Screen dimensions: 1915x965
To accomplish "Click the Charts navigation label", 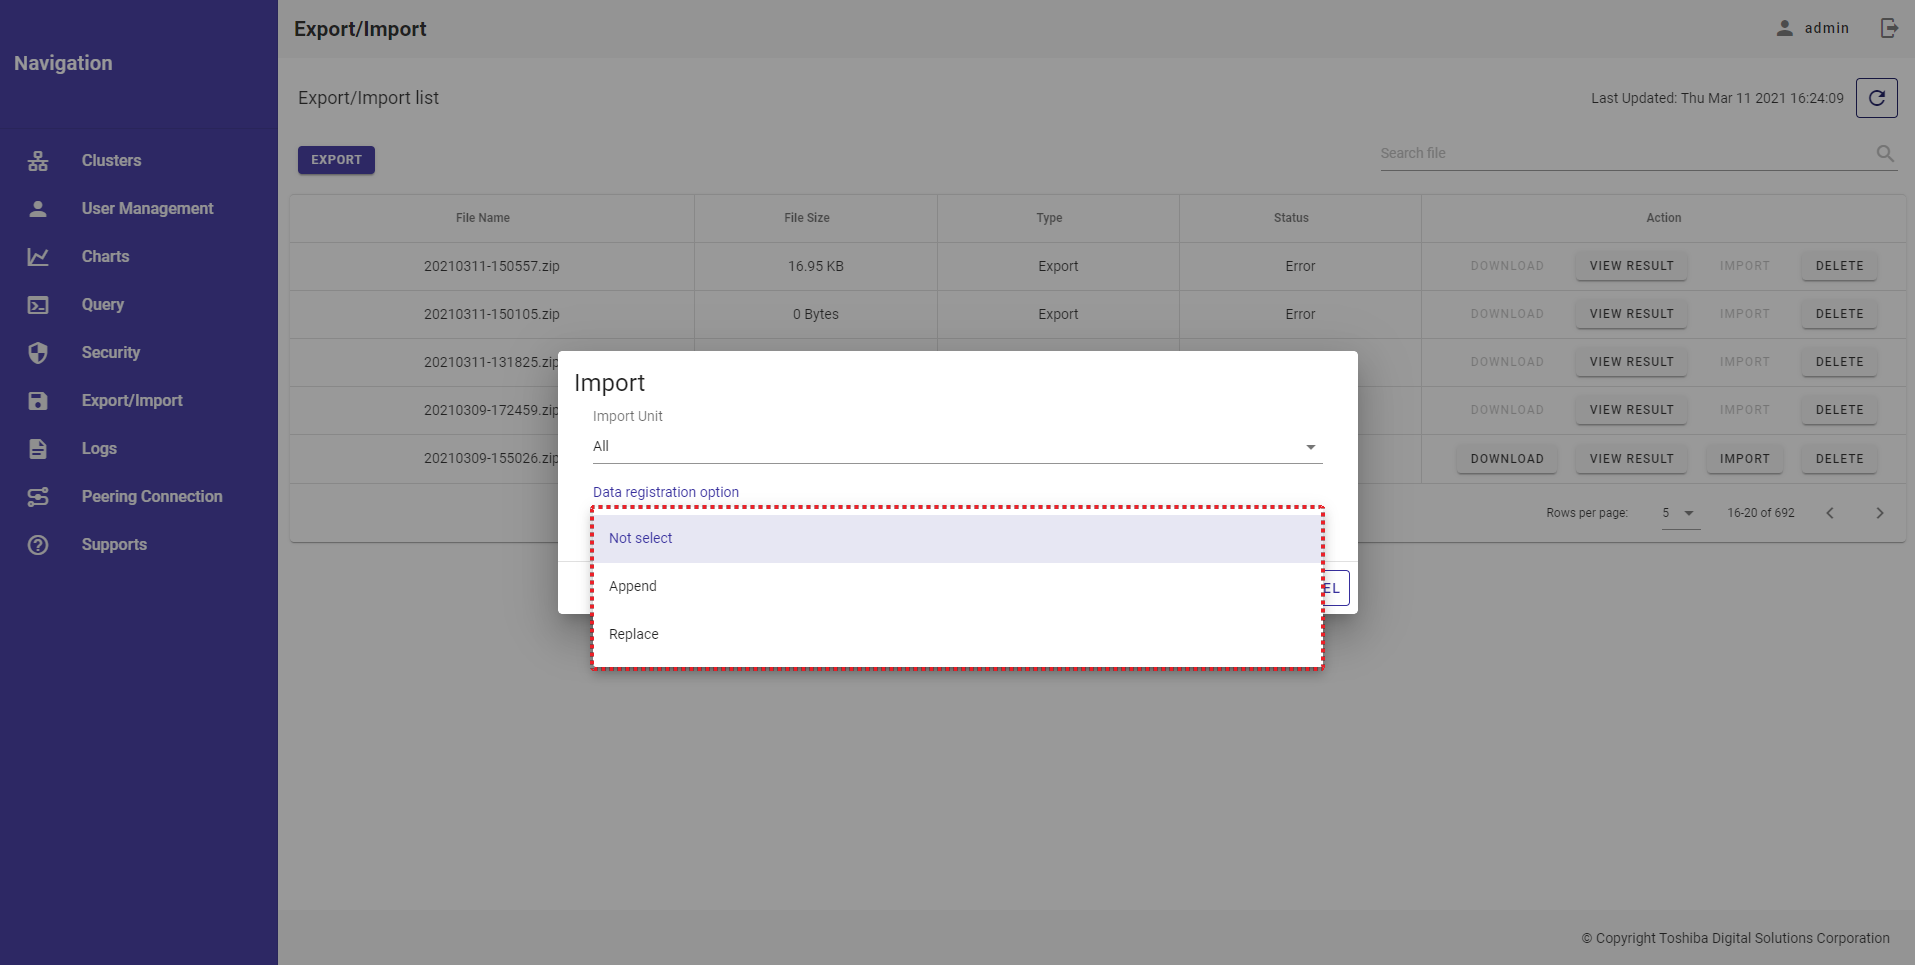I will pyautogui.click(x=105, y=257).
